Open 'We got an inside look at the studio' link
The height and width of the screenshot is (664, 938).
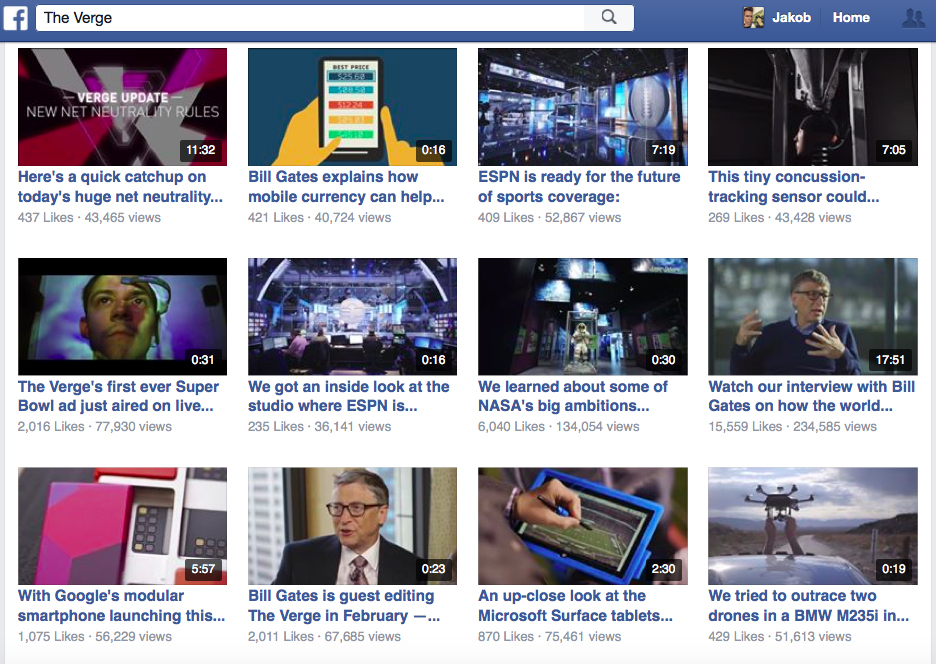point(349,396)
